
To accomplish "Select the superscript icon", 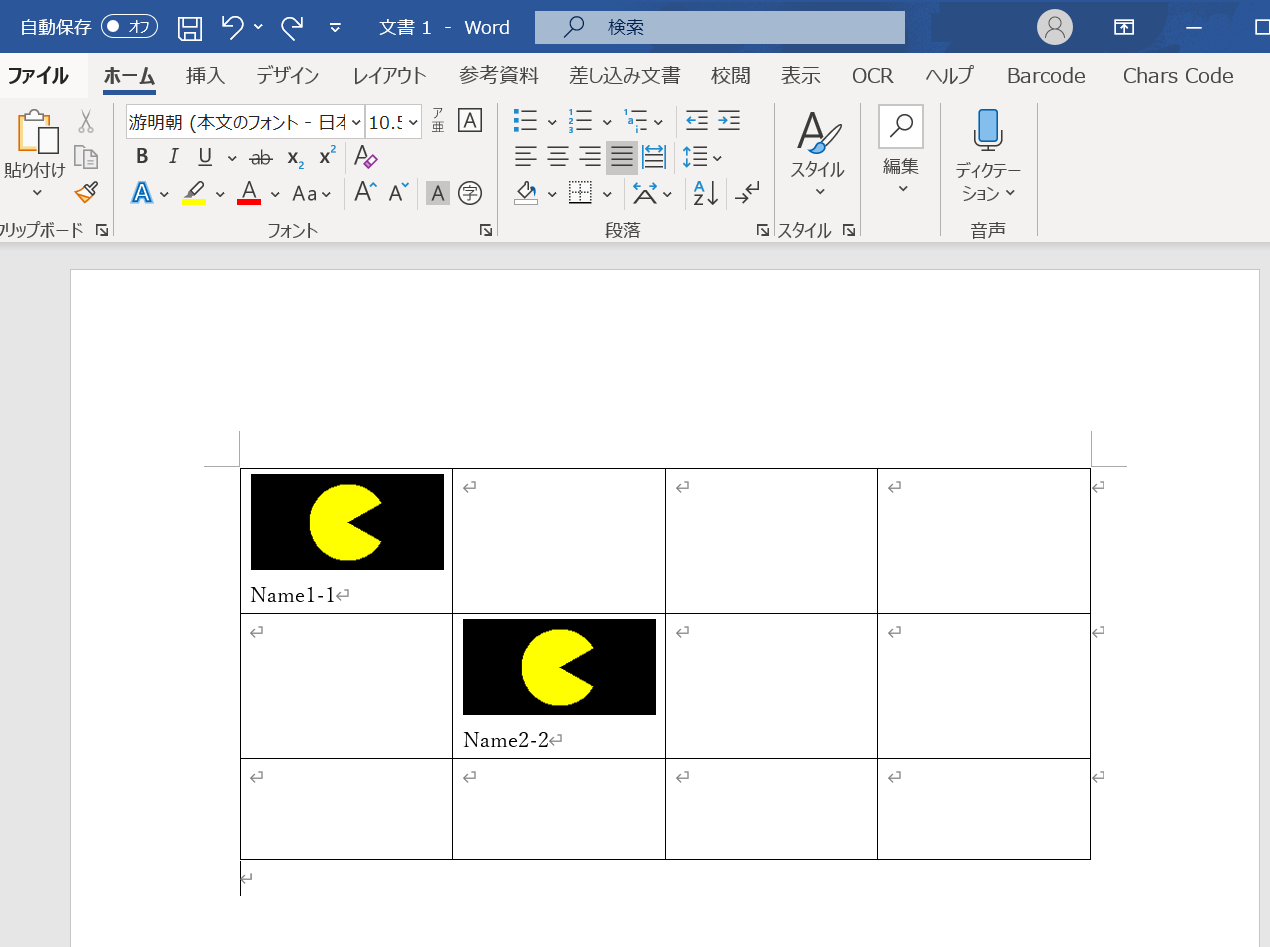I will 325,156.
